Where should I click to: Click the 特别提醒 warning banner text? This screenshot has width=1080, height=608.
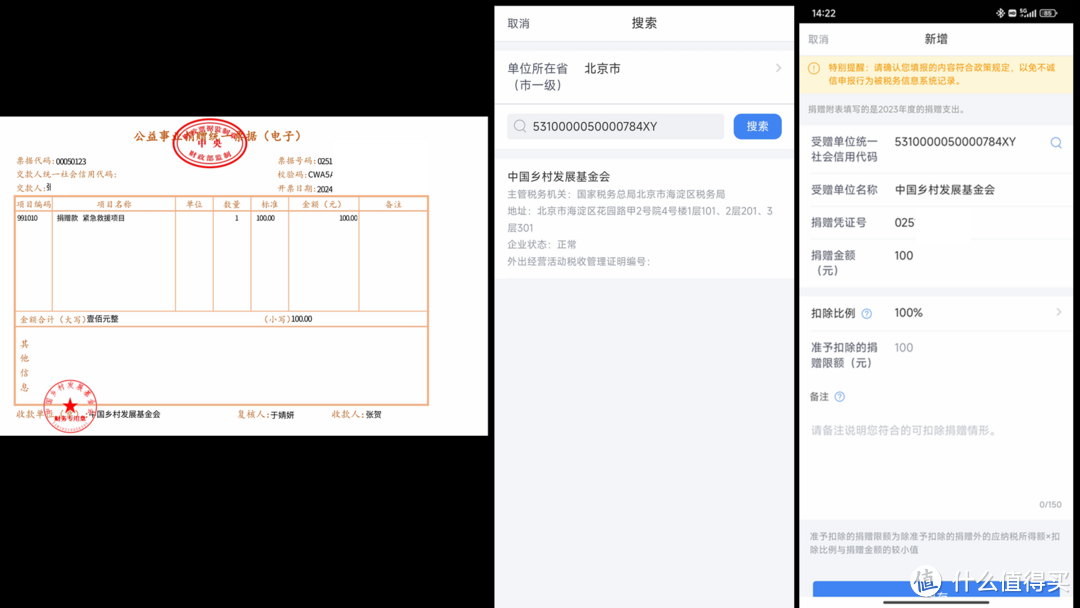[x=941, y=74]
